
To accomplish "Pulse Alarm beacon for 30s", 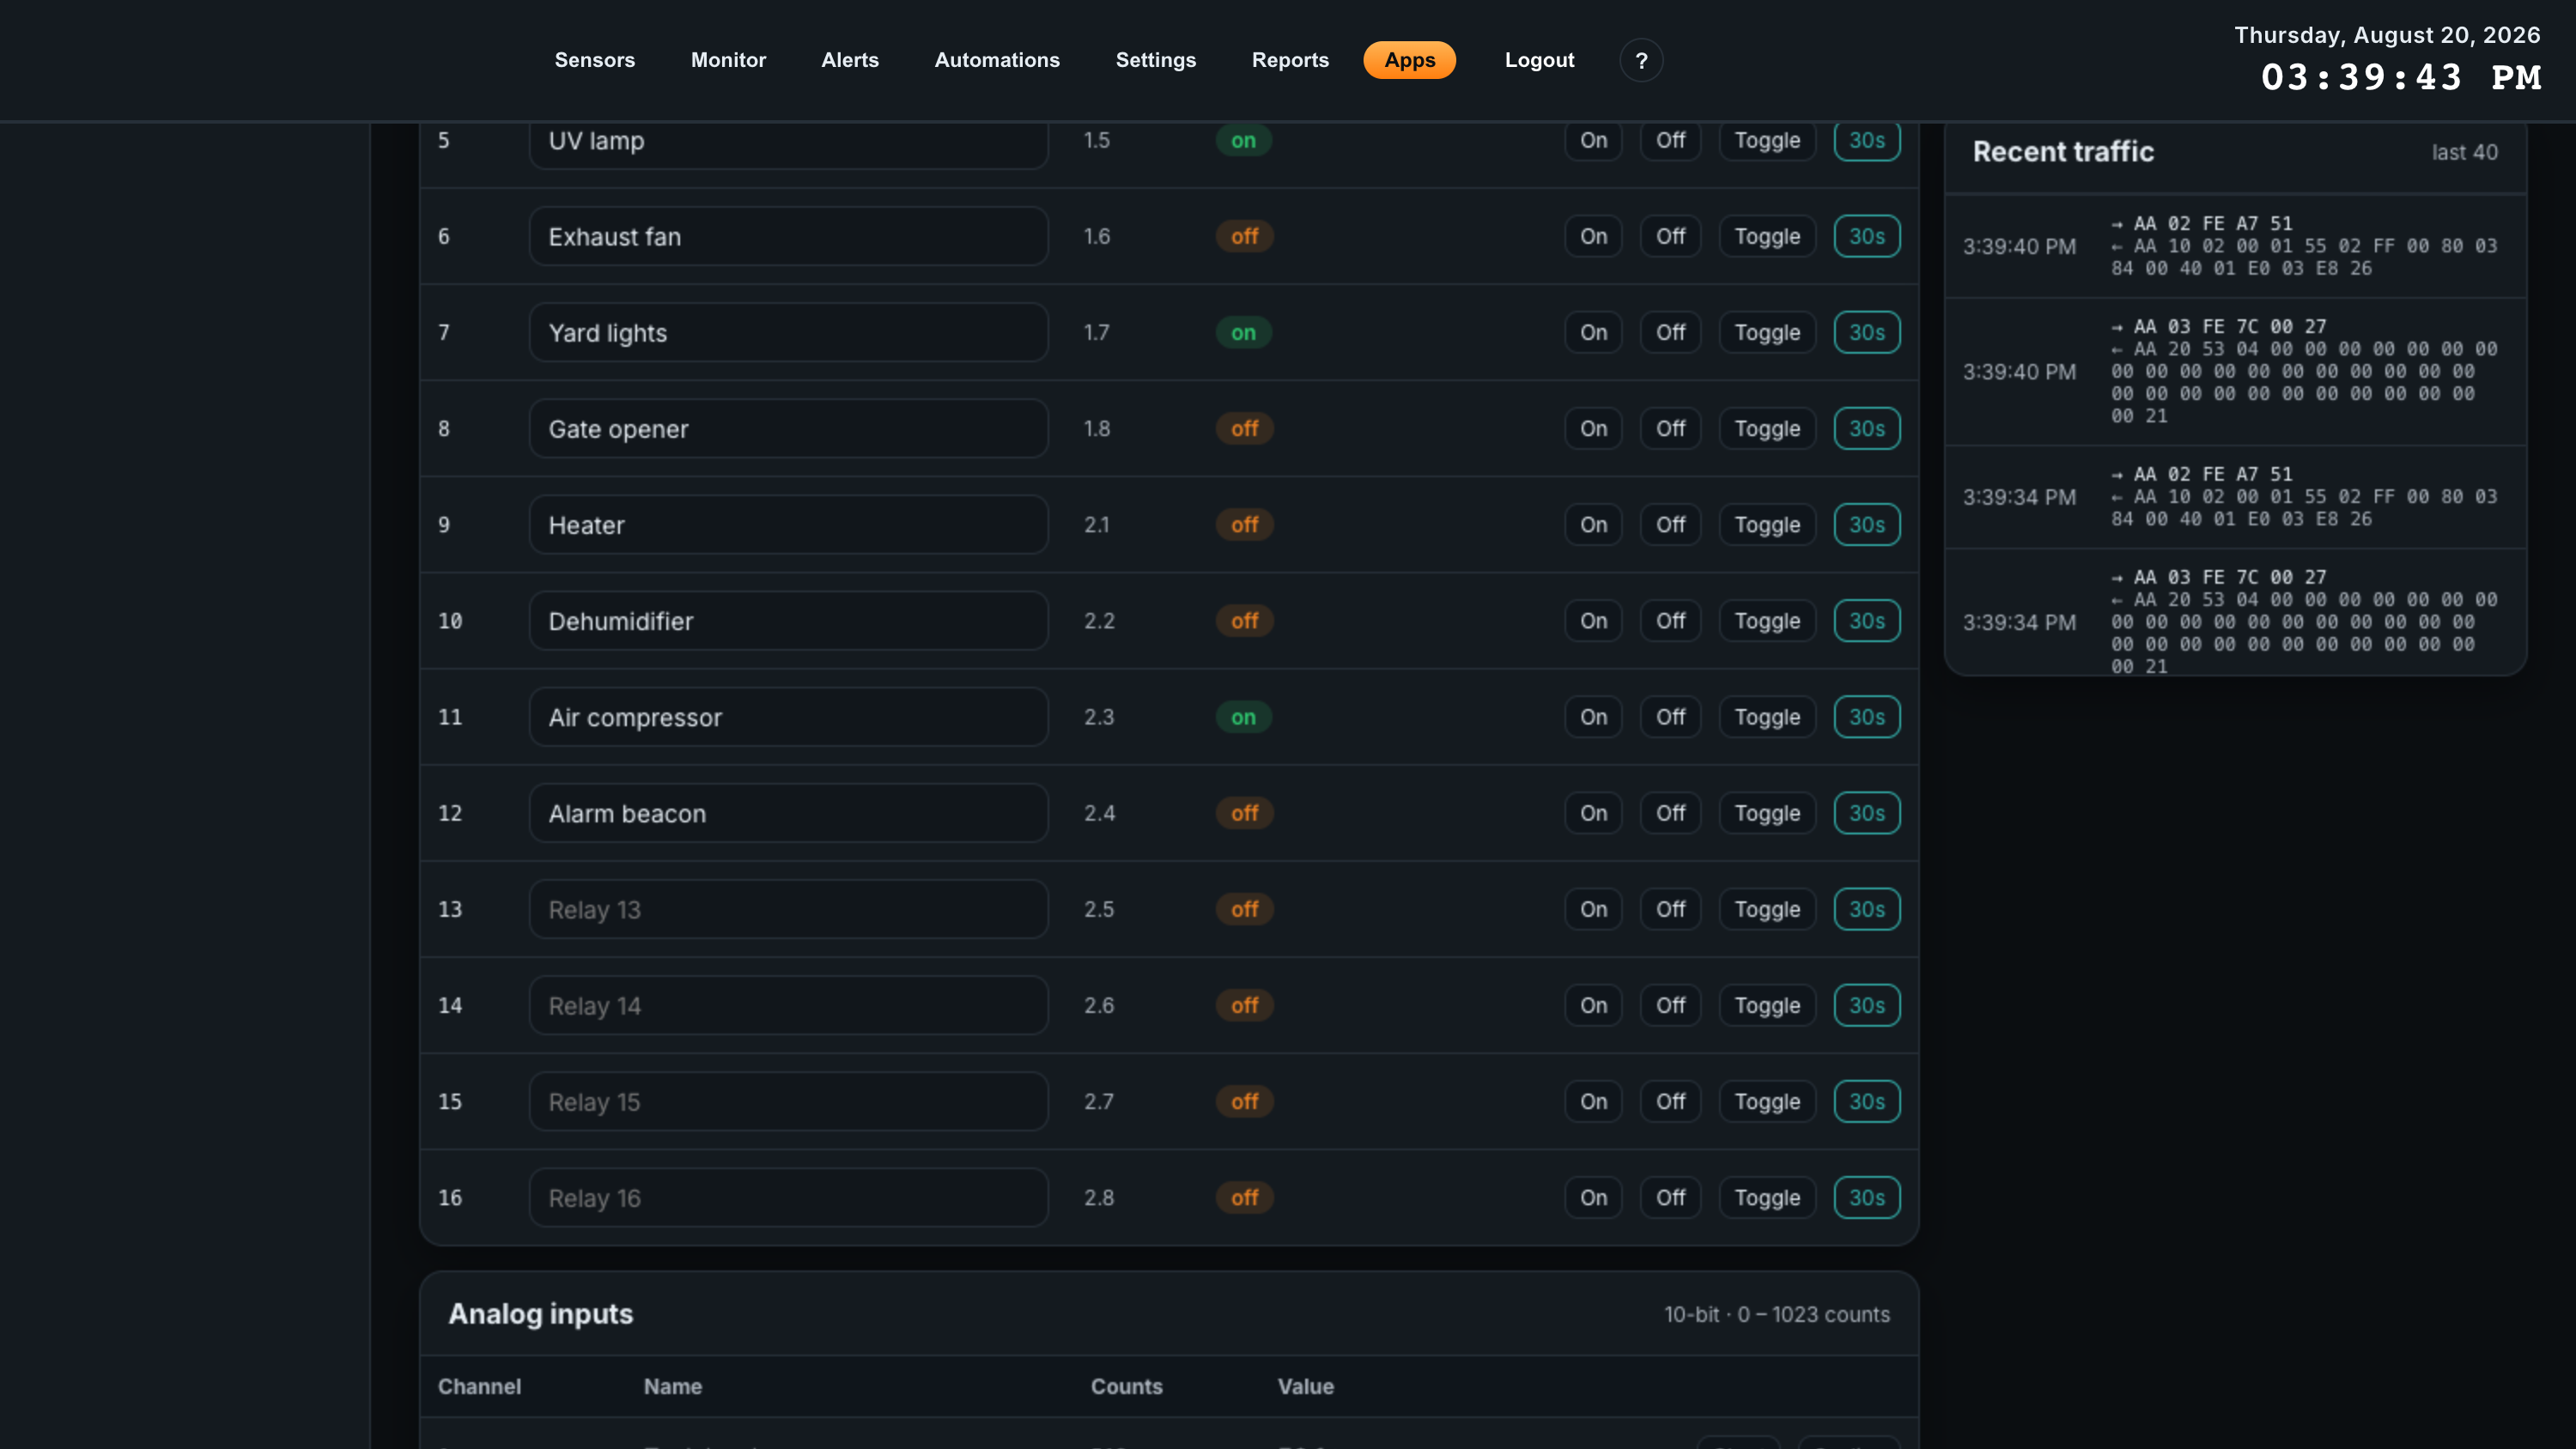I will click(1867, 812).
